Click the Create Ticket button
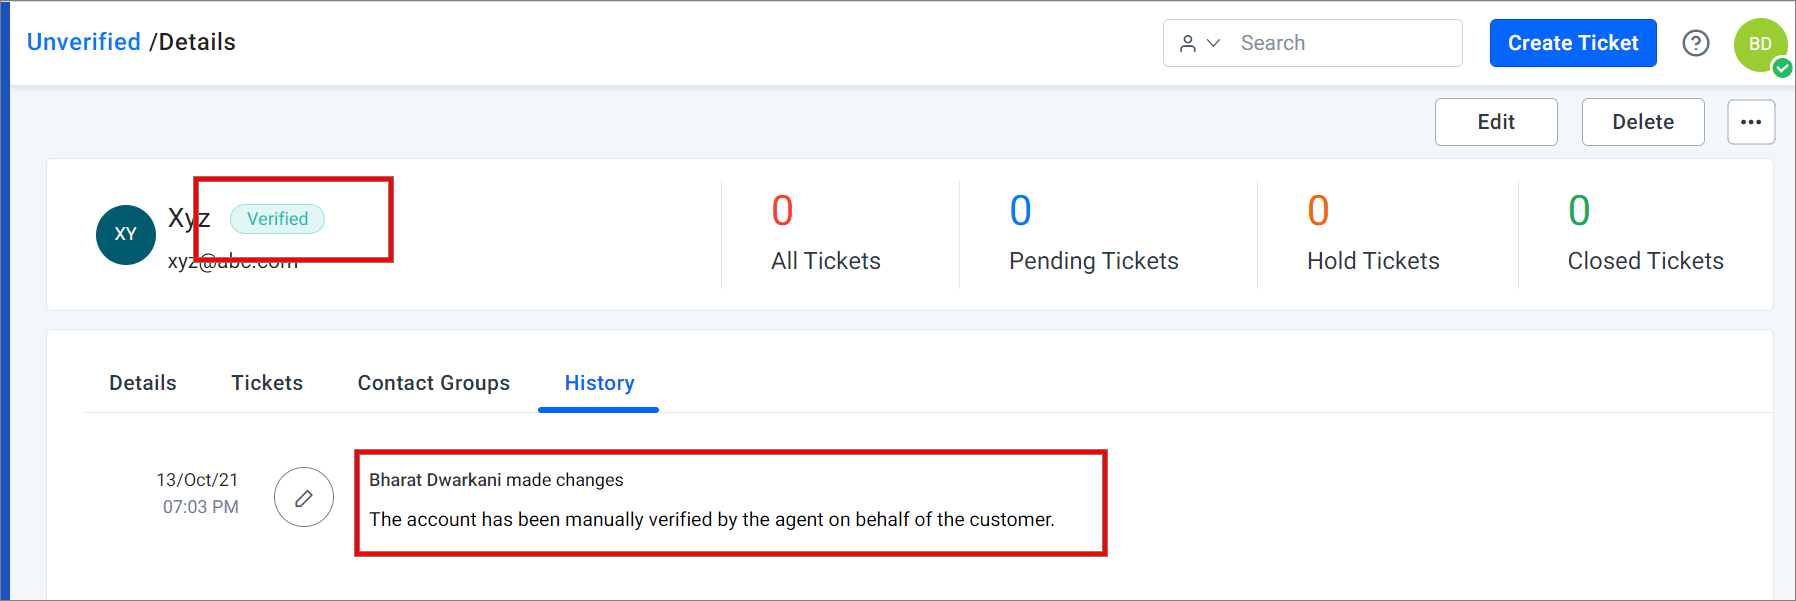The image size is (1796, 601). pyautogui.click(x=1573, y=43)
